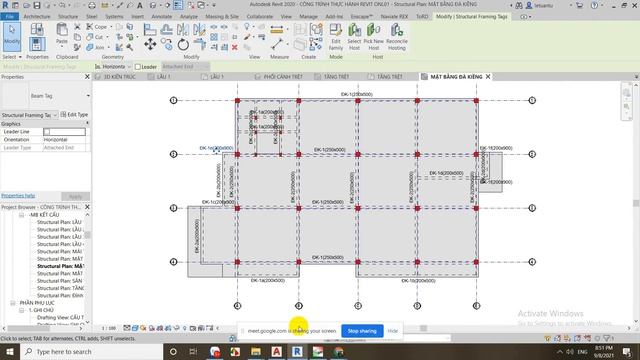640x360 pixels.
Task: Click the selection filter icon in status bar
Action: [607, 338]
